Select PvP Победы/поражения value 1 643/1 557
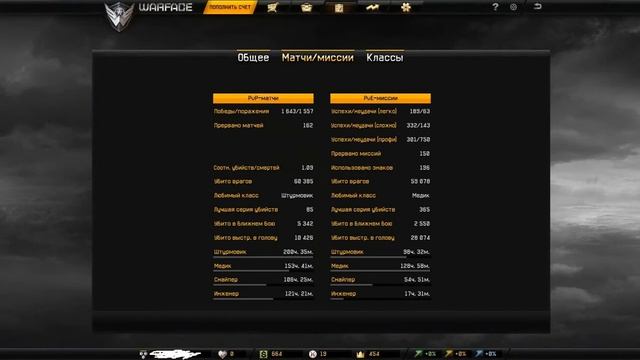 coord(297,111)
